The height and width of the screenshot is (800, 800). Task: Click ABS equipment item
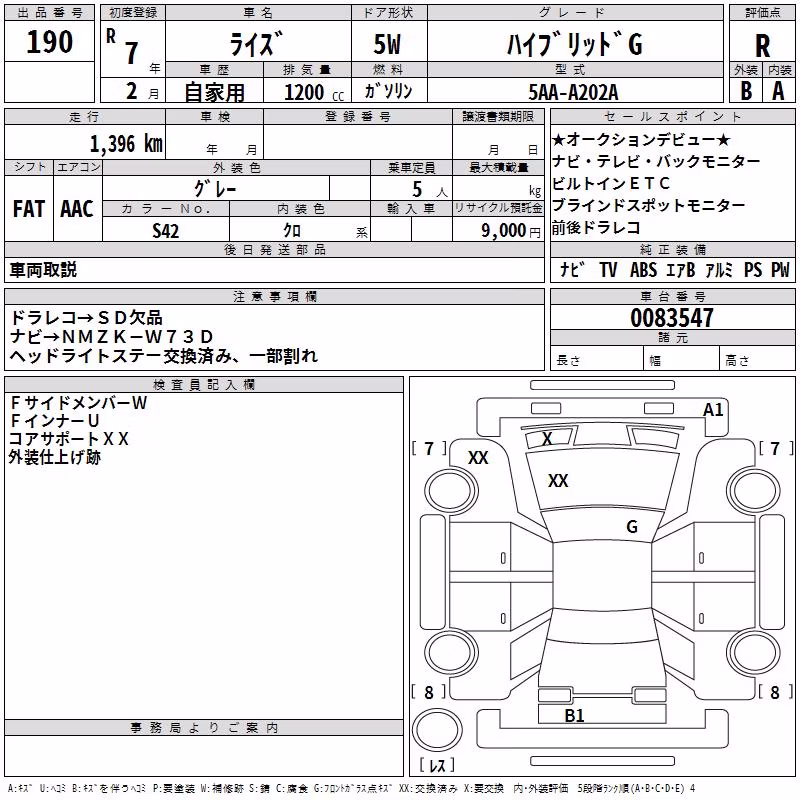click(643, 269)
